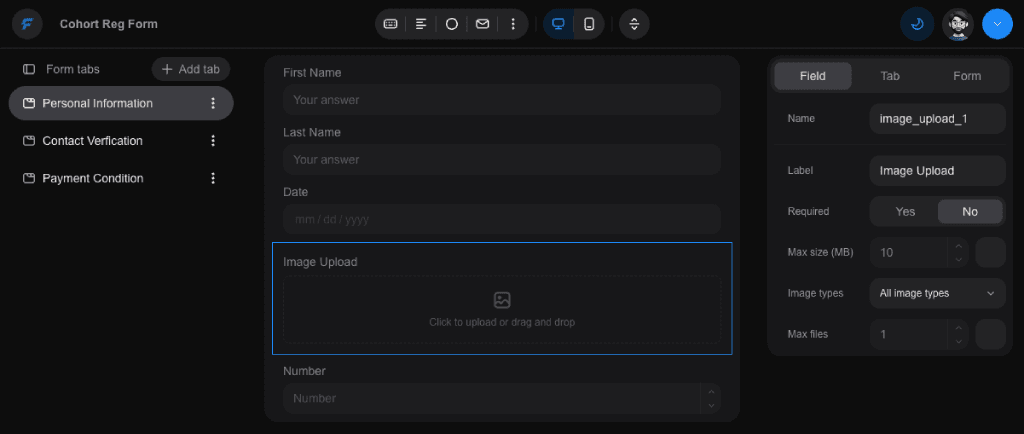Click the Max size (MB) input

click(908, 253)
